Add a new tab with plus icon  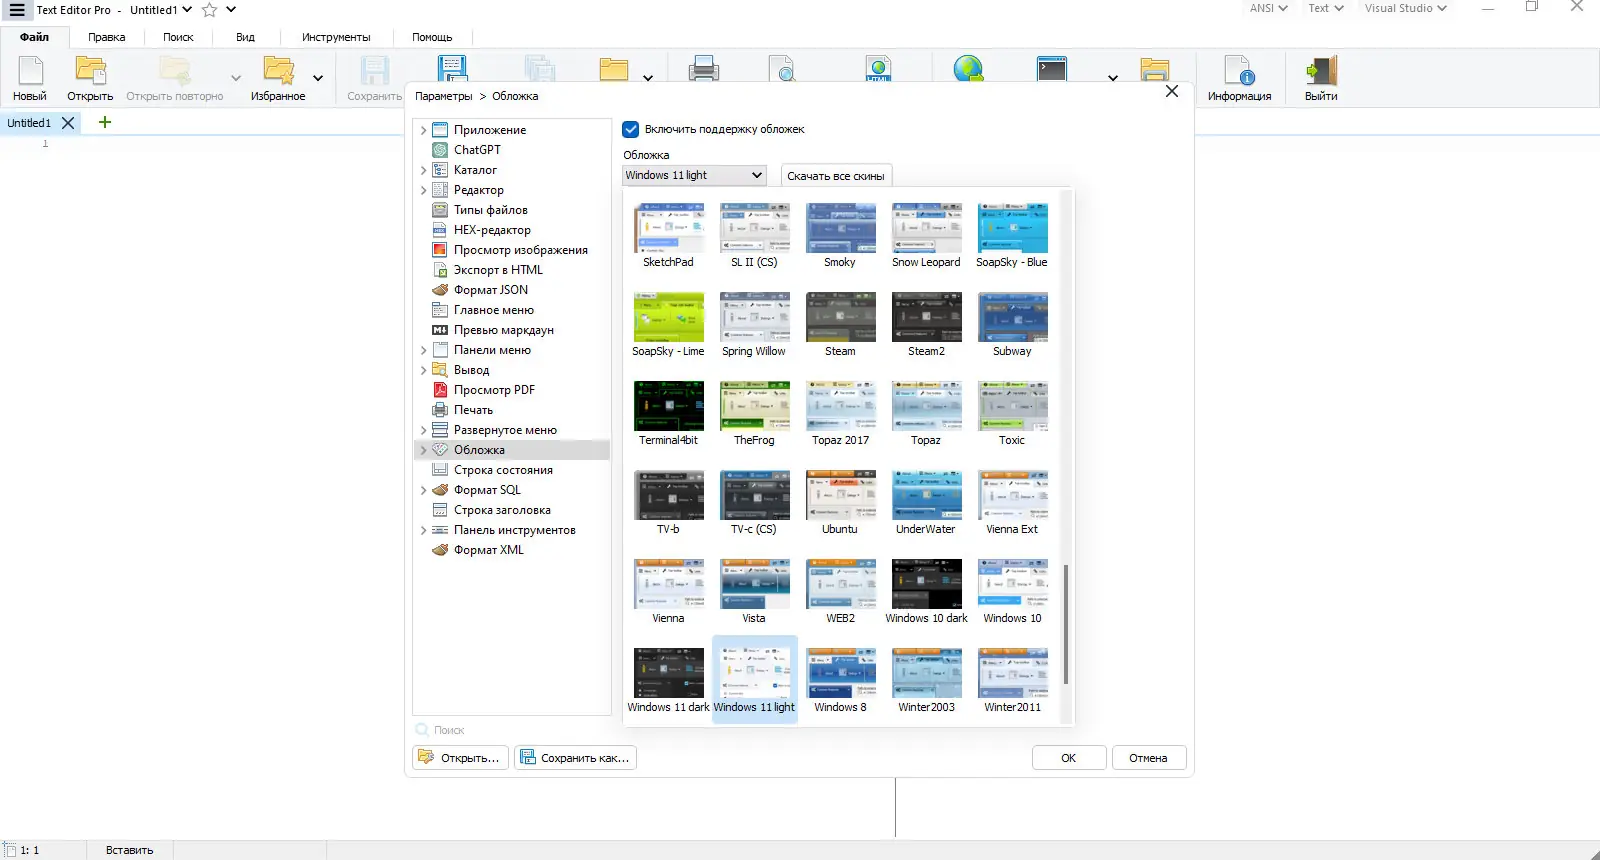[105, 122]
